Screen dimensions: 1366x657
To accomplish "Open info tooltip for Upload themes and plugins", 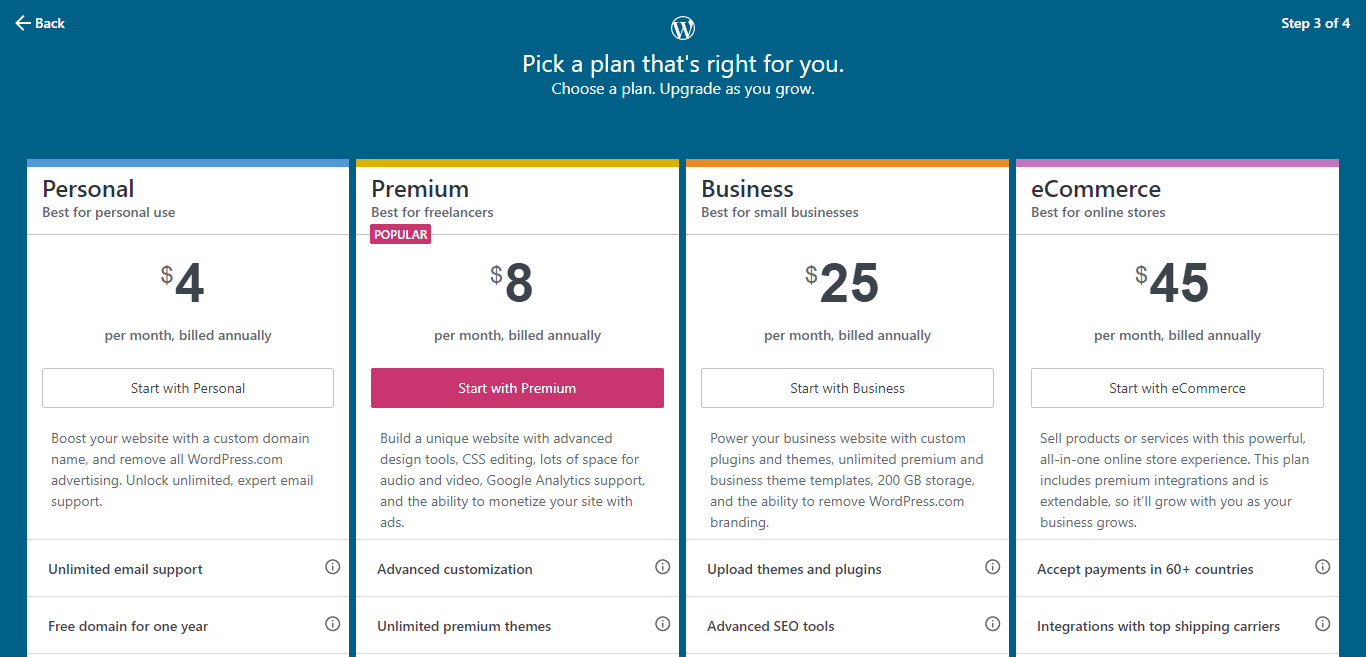I will coord(992,566).
